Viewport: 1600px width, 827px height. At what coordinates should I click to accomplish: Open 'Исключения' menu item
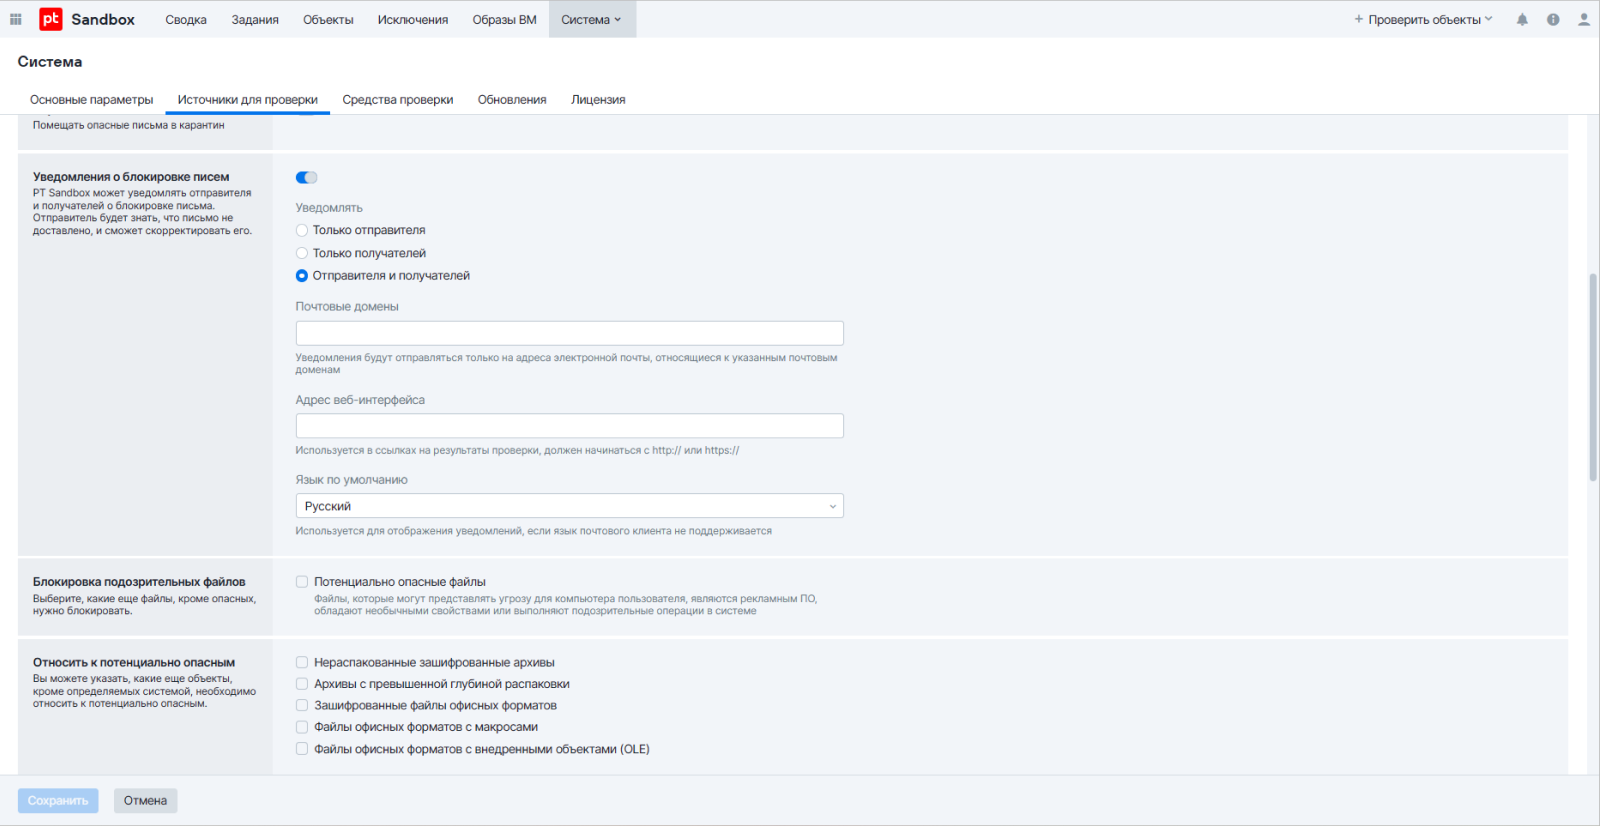click(x=413, y=19)
